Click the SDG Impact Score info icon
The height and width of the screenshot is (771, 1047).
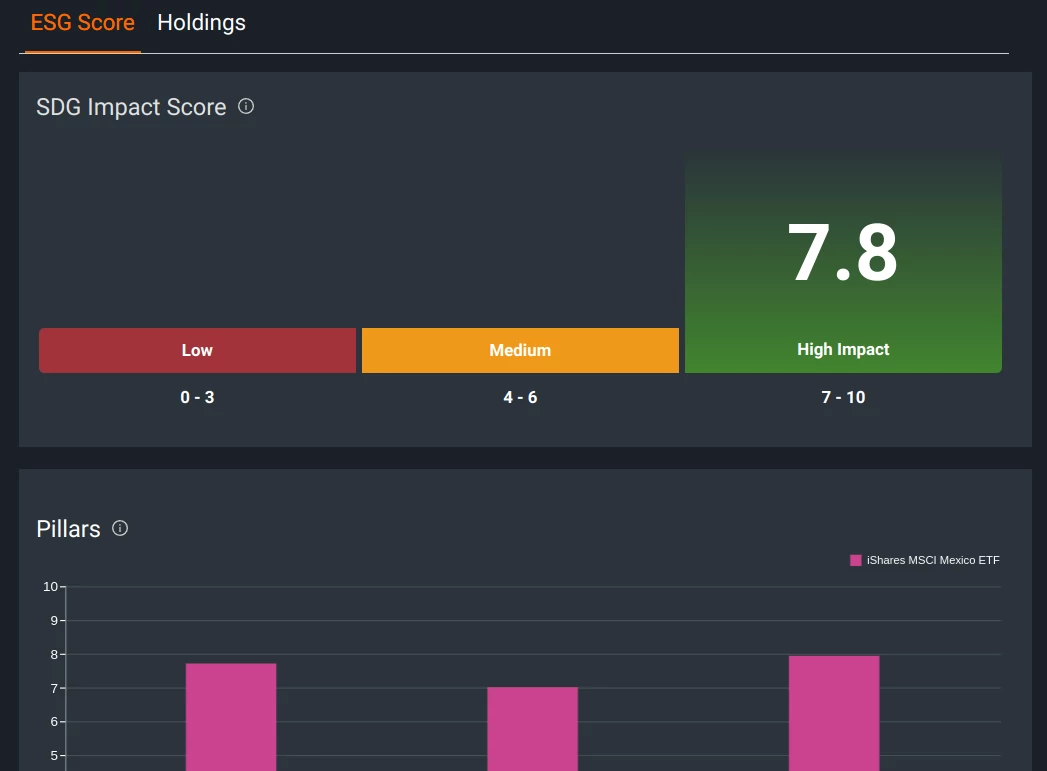(x=246, y=106)
